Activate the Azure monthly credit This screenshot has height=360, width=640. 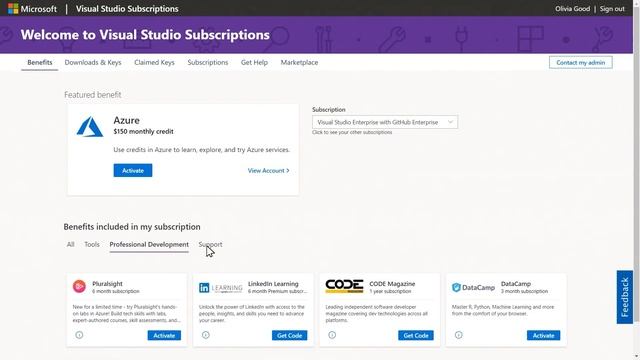pyautogui.click(x=133, y=171)
